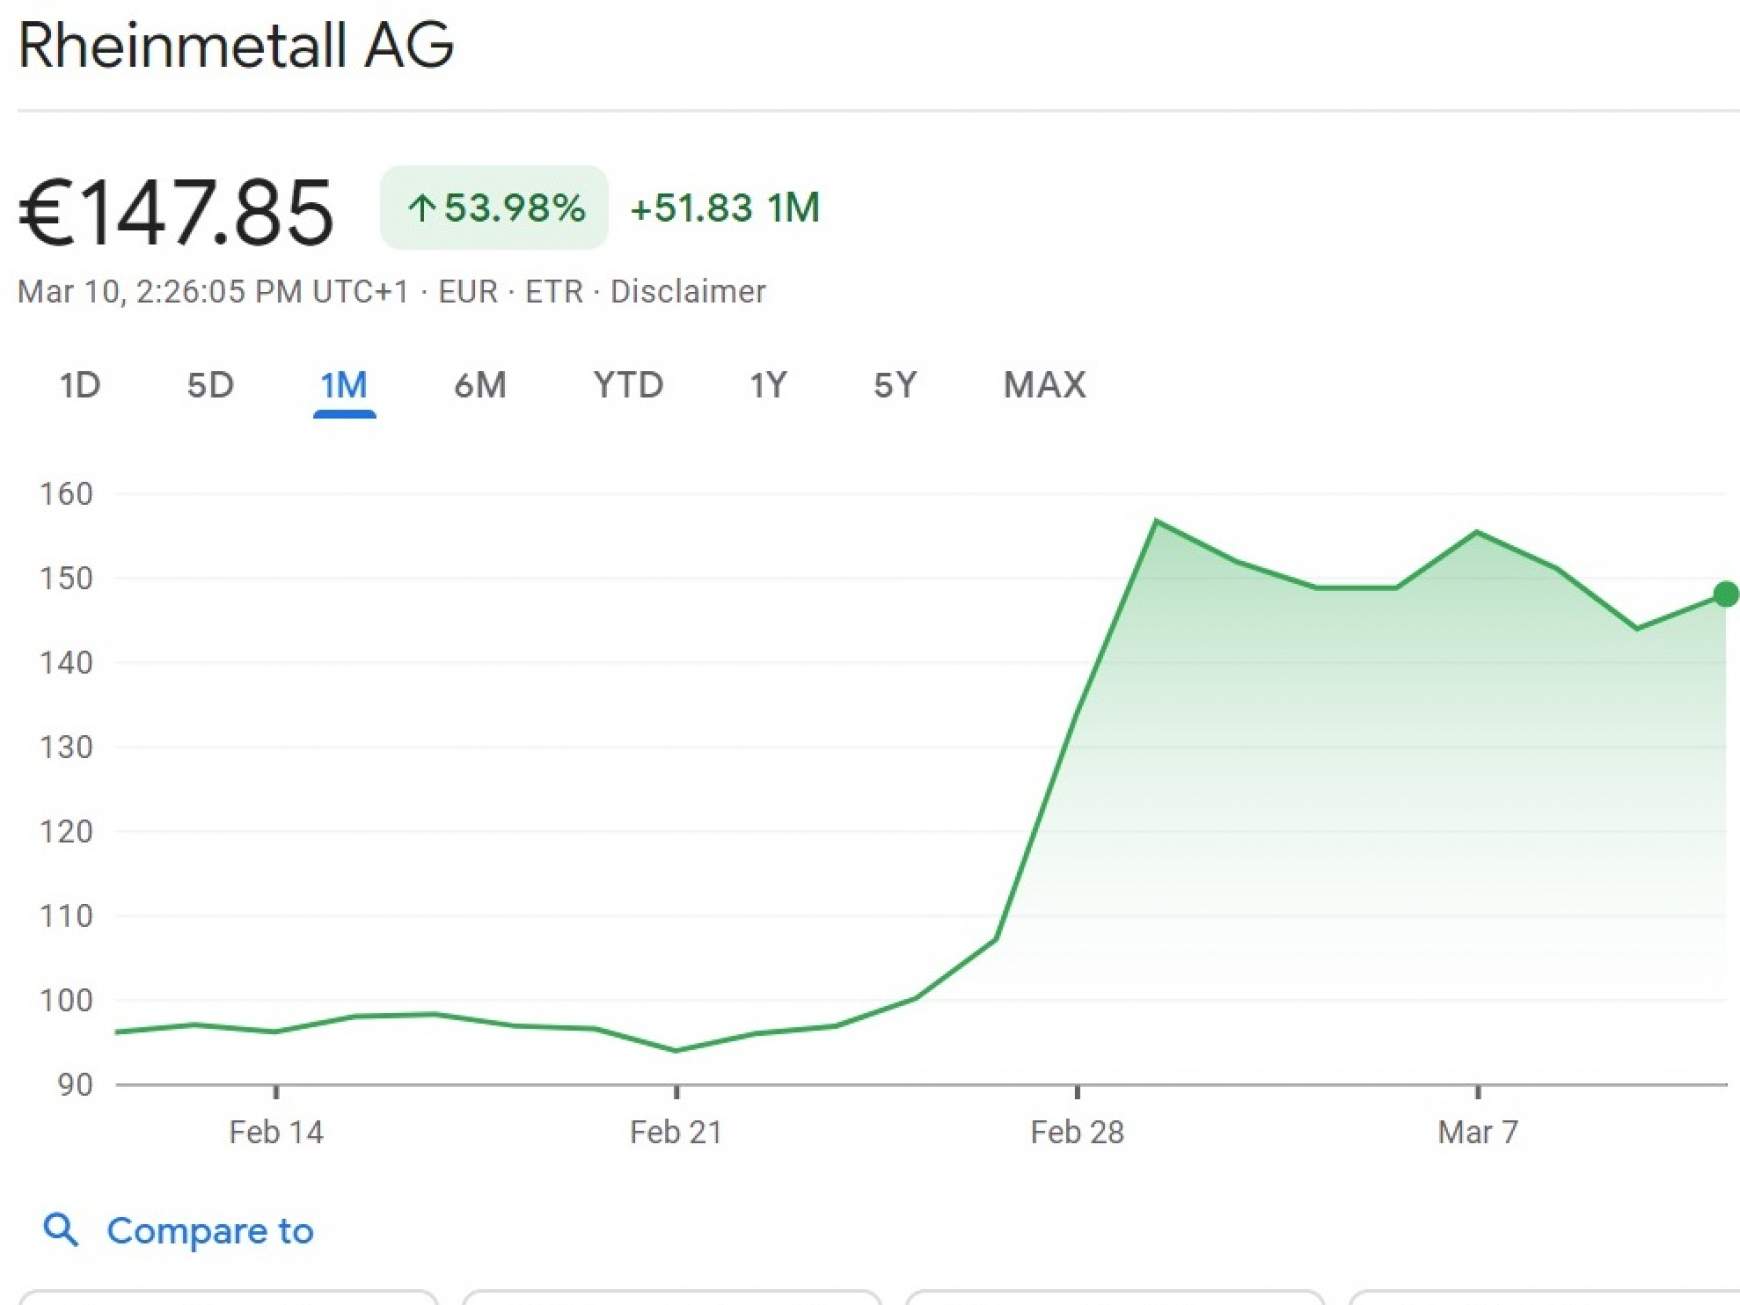Click the Mar 10 timestamp text
The width and height of the screenshot is (1740, 1305).
pos(213,291)
